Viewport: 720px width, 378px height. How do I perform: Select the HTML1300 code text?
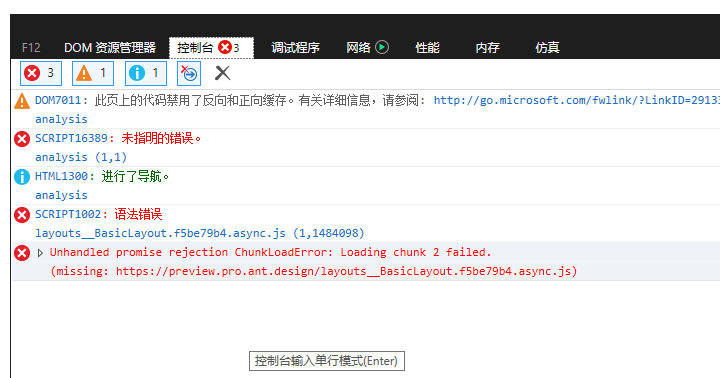(x=62, y=176)
